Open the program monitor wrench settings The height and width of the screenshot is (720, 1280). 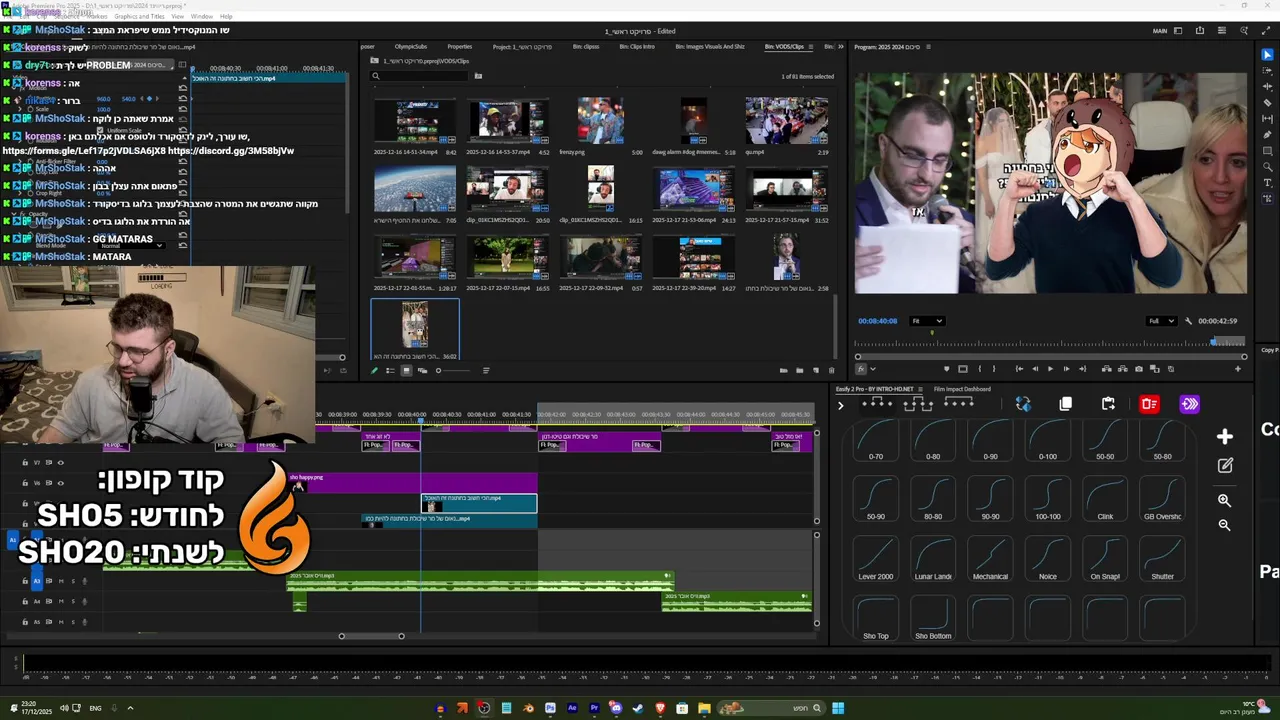pos(1188,321)
